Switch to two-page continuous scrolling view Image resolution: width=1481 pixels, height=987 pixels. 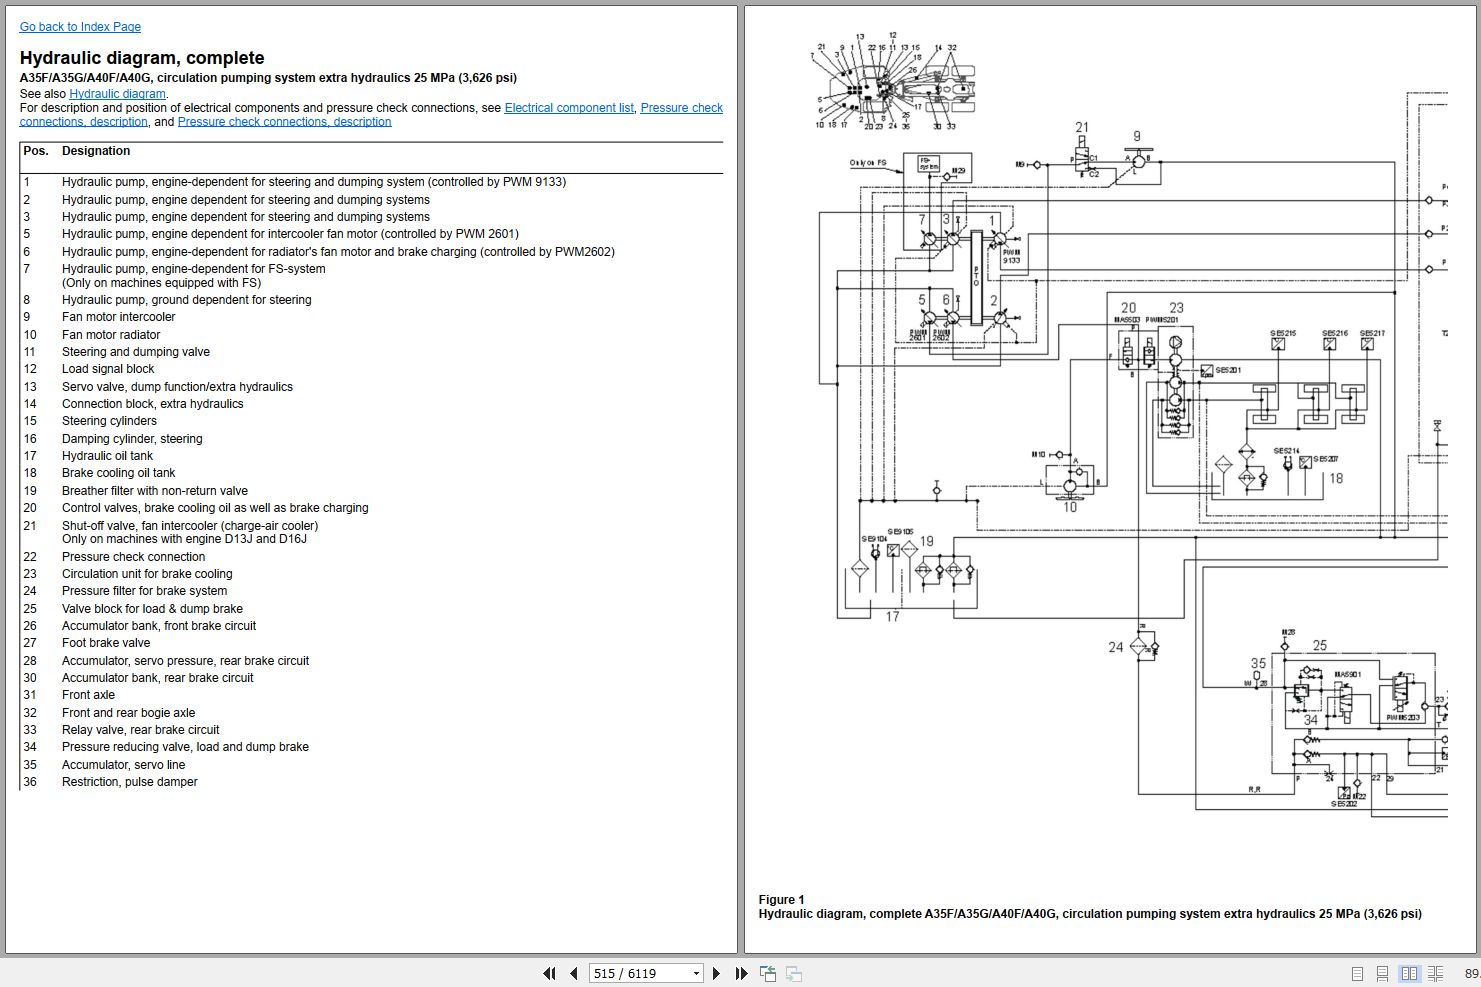[1435, 973]
